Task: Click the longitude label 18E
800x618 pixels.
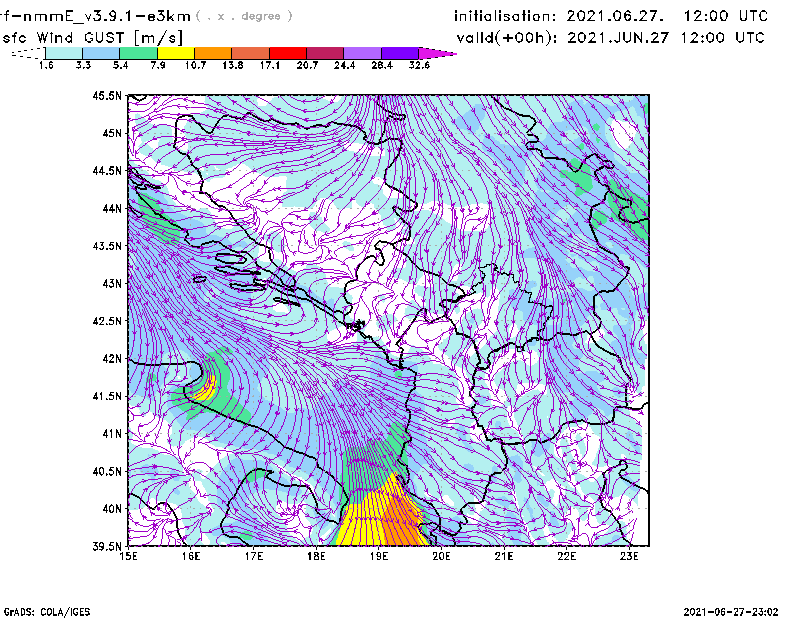Action: pos(316,557)
